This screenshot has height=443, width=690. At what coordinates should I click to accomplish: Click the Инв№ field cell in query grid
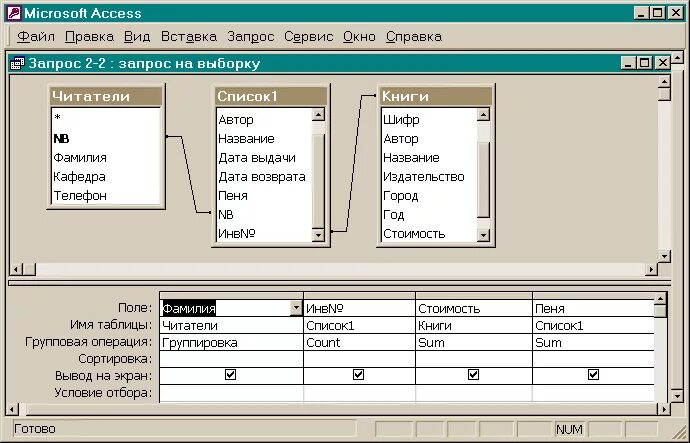point(359,308)
